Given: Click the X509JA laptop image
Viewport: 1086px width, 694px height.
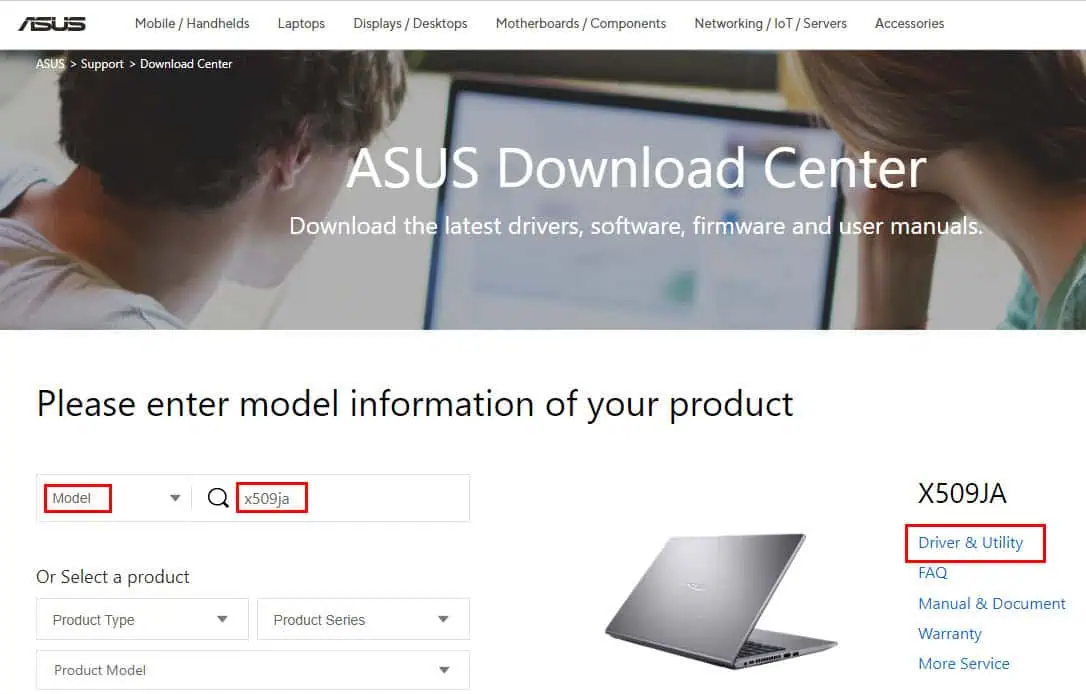Looking at the screenshot, I should coord(721,600).
